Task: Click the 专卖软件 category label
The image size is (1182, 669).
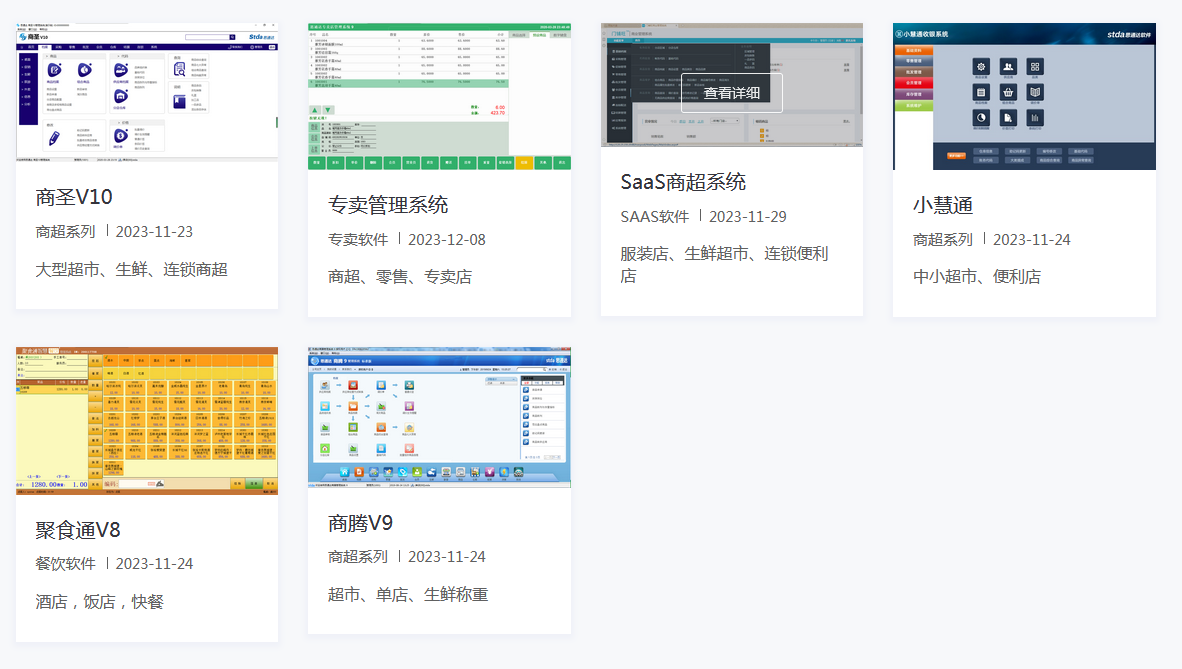Action: 358,239
